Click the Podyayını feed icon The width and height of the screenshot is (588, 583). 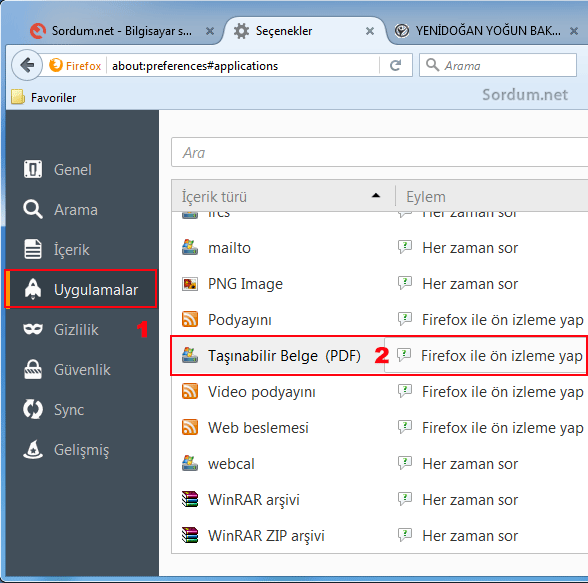click(190, 319)
